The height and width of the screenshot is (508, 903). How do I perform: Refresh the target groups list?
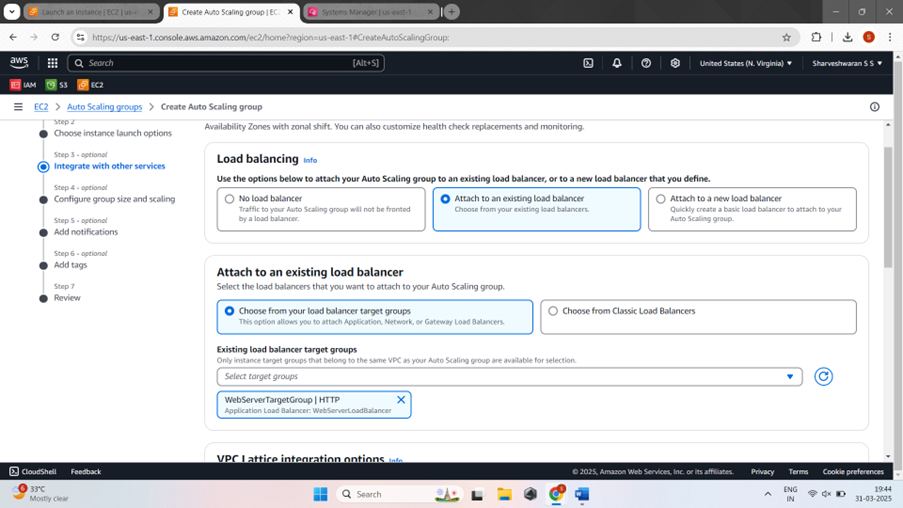[824, 376]
